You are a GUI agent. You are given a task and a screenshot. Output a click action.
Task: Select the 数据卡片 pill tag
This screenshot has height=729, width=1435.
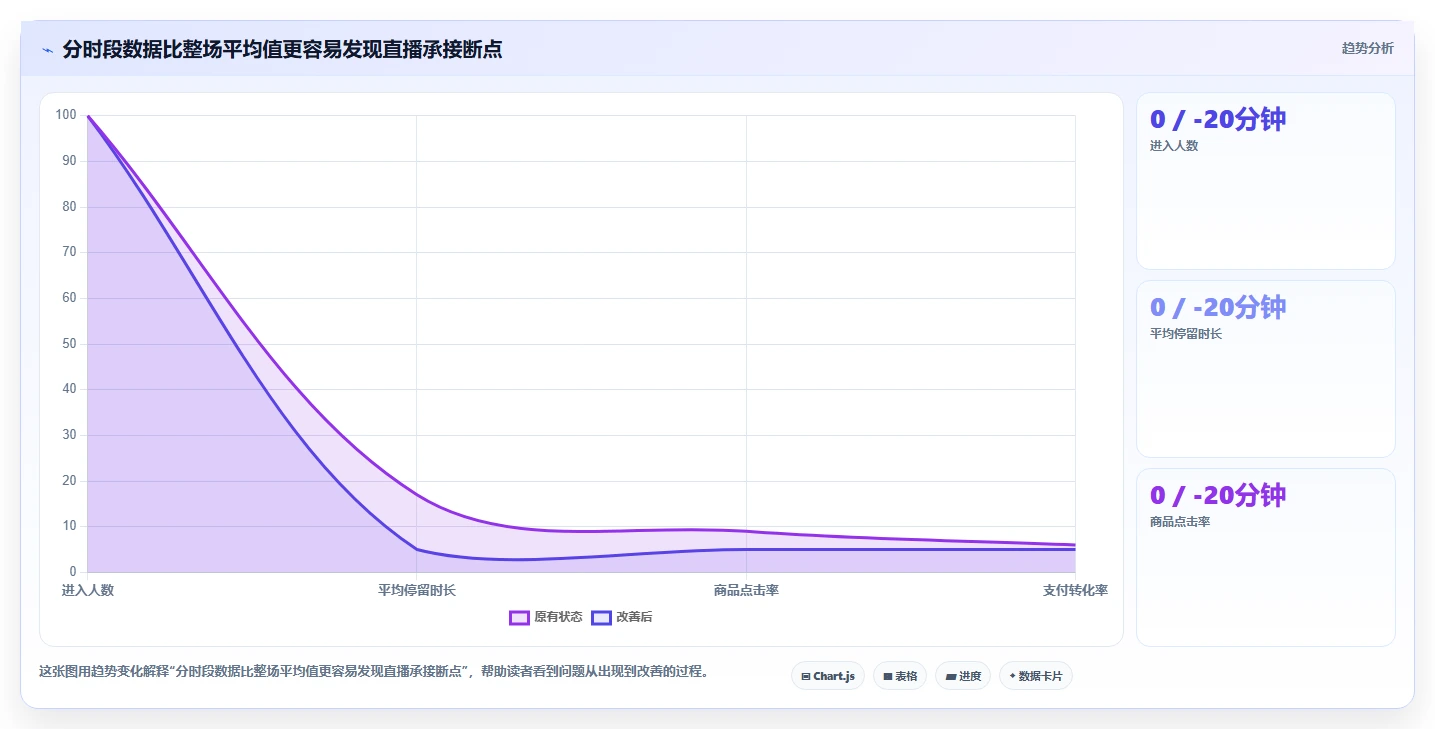[x=1036, y=676]
